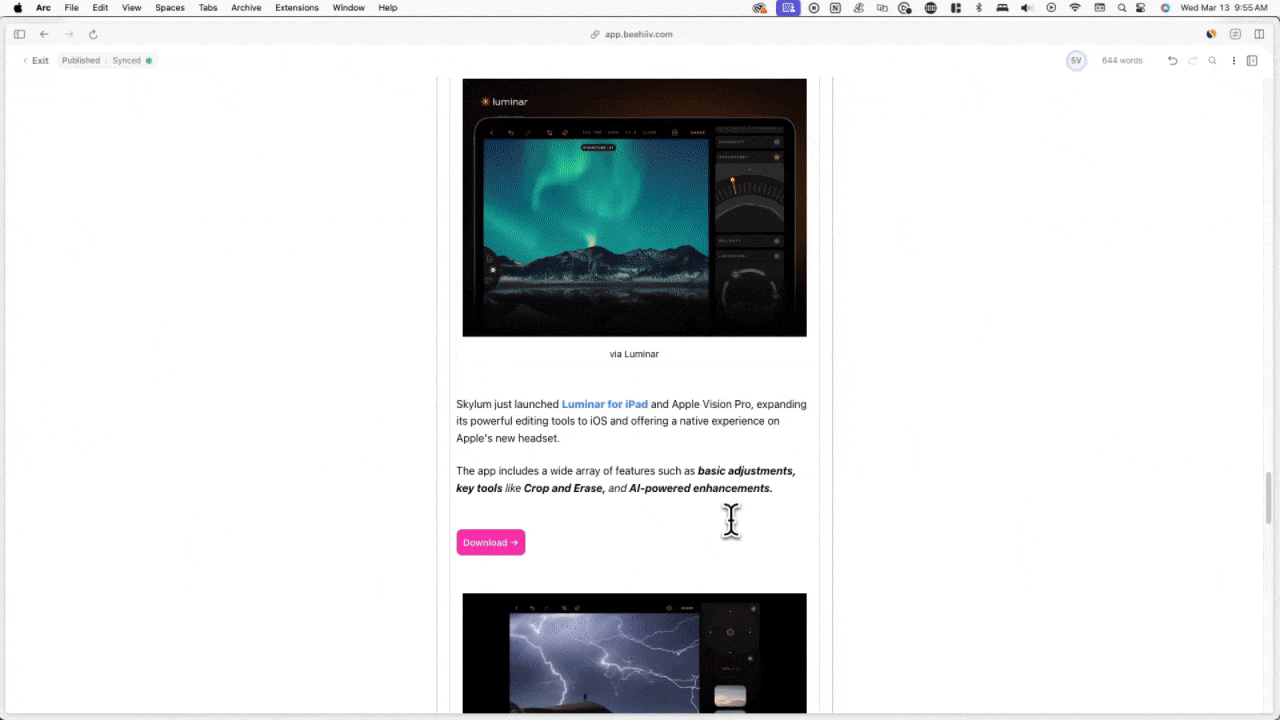The height and width of the screenshot is (720, 1280).
Task: Reload the page with the refresh icon
Action: coord(93,34)
